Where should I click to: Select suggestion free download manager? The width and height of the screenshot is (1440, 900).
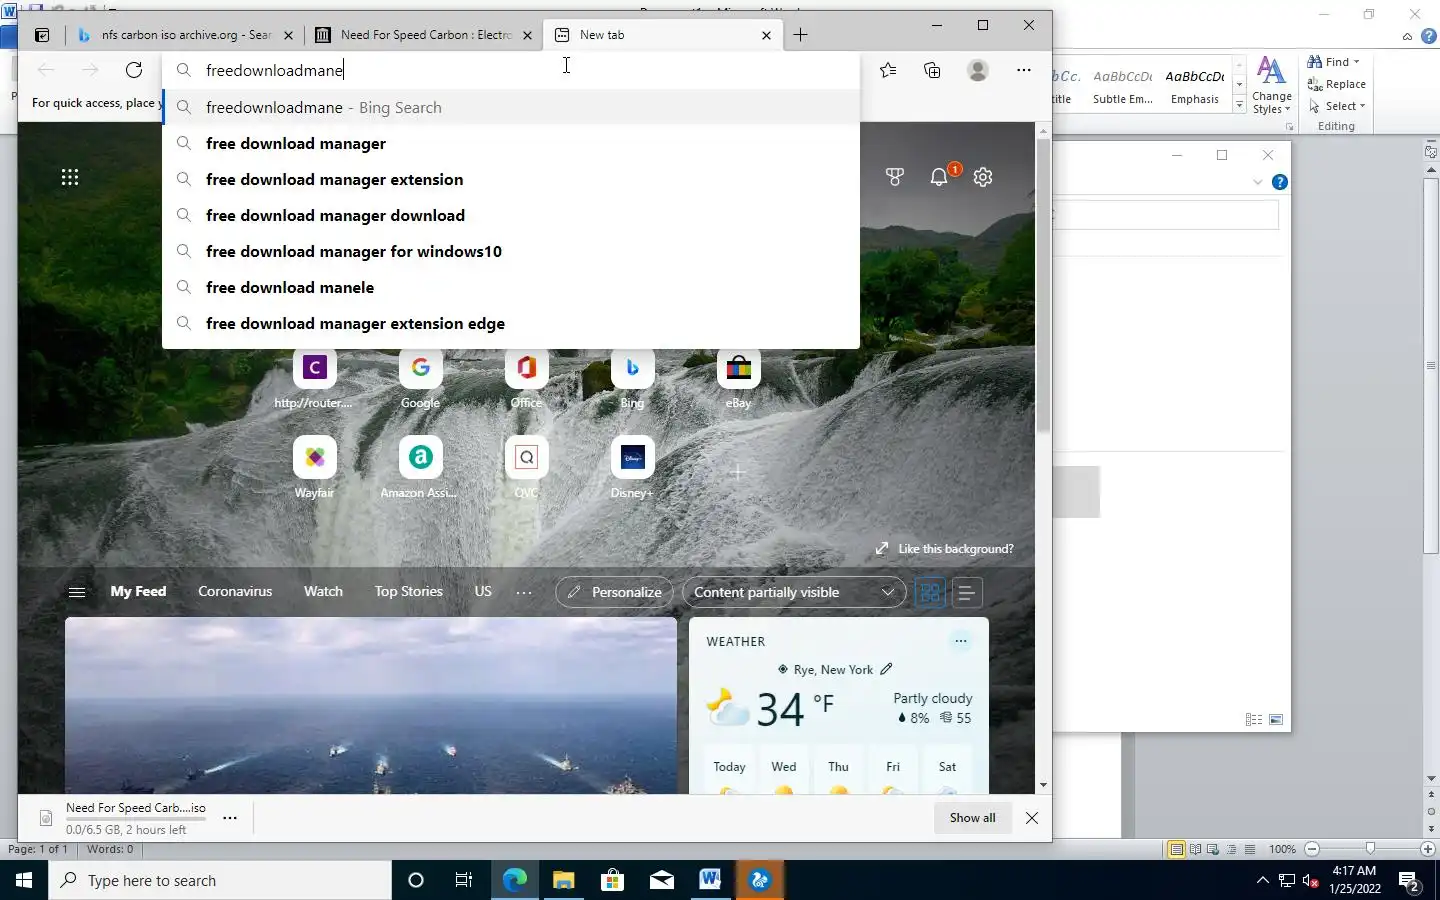(511, 144)
